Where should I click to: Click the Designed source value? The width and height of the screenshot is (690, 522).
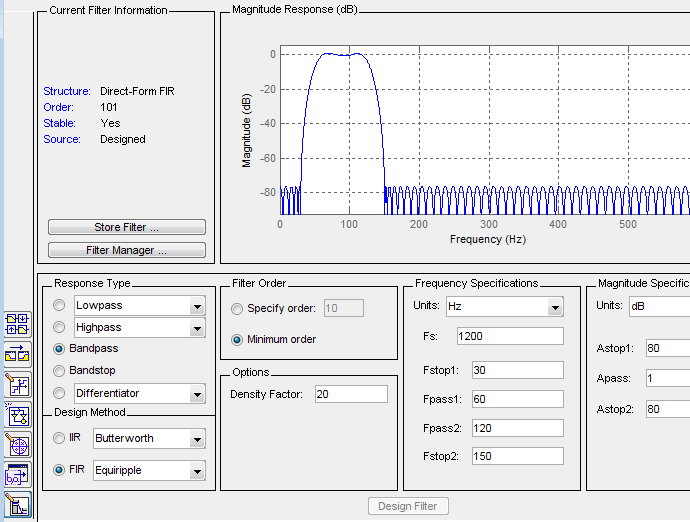click(x=123, y=139)
